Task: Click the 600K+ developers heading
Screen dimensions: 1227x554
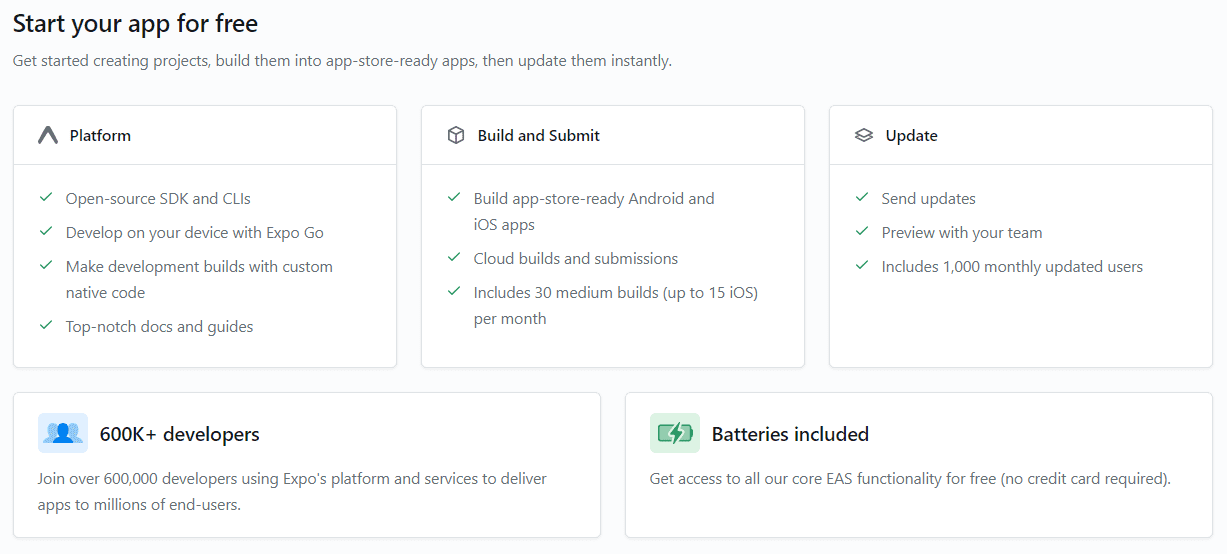Action: coord(180,434)
